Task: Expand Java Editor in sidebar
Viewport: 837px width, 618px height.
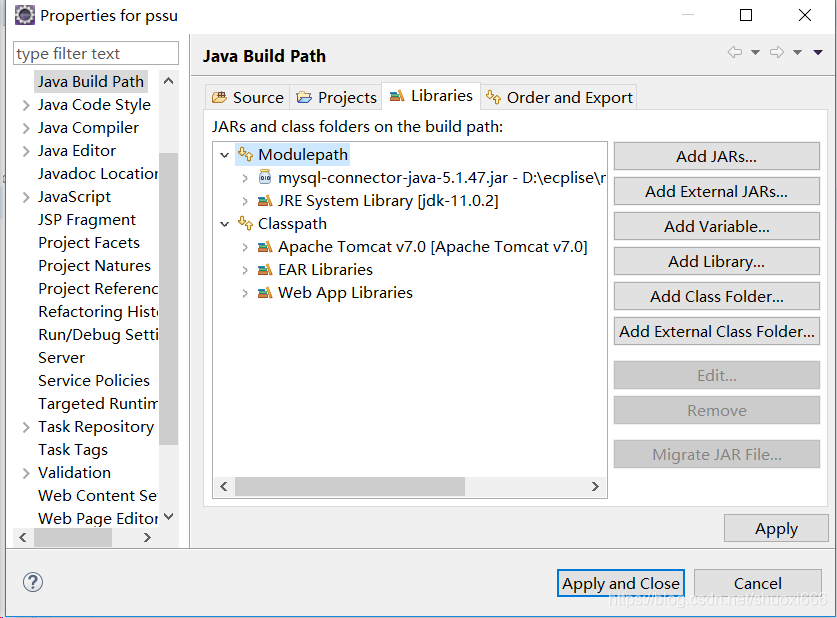Action: pos(26,151)
